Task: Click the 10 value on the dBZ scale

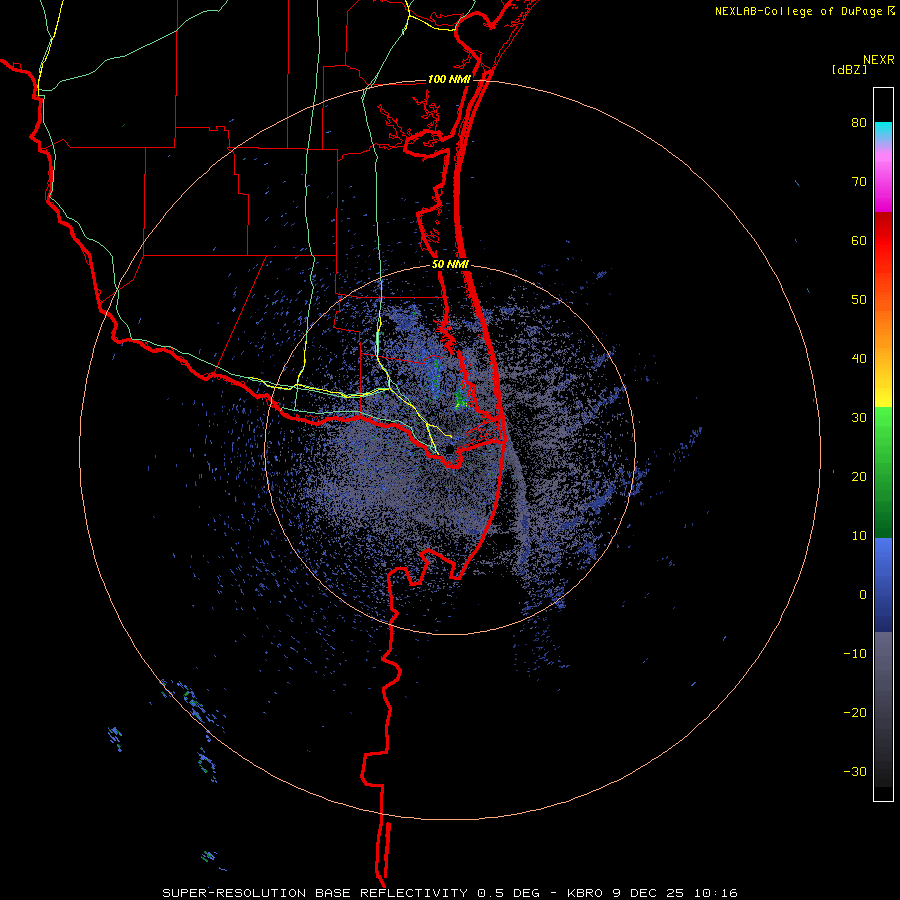Action: 859,536
